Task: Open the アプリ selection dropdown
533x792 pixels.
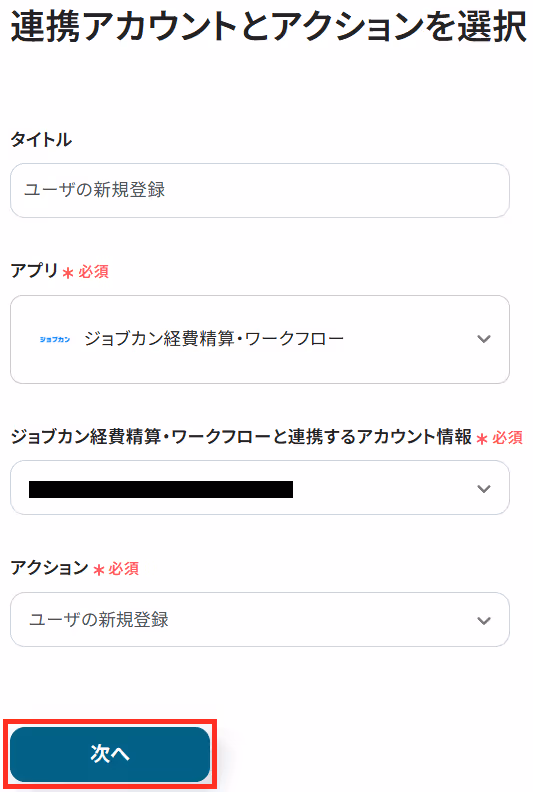Action: click(x=260, y=339)
